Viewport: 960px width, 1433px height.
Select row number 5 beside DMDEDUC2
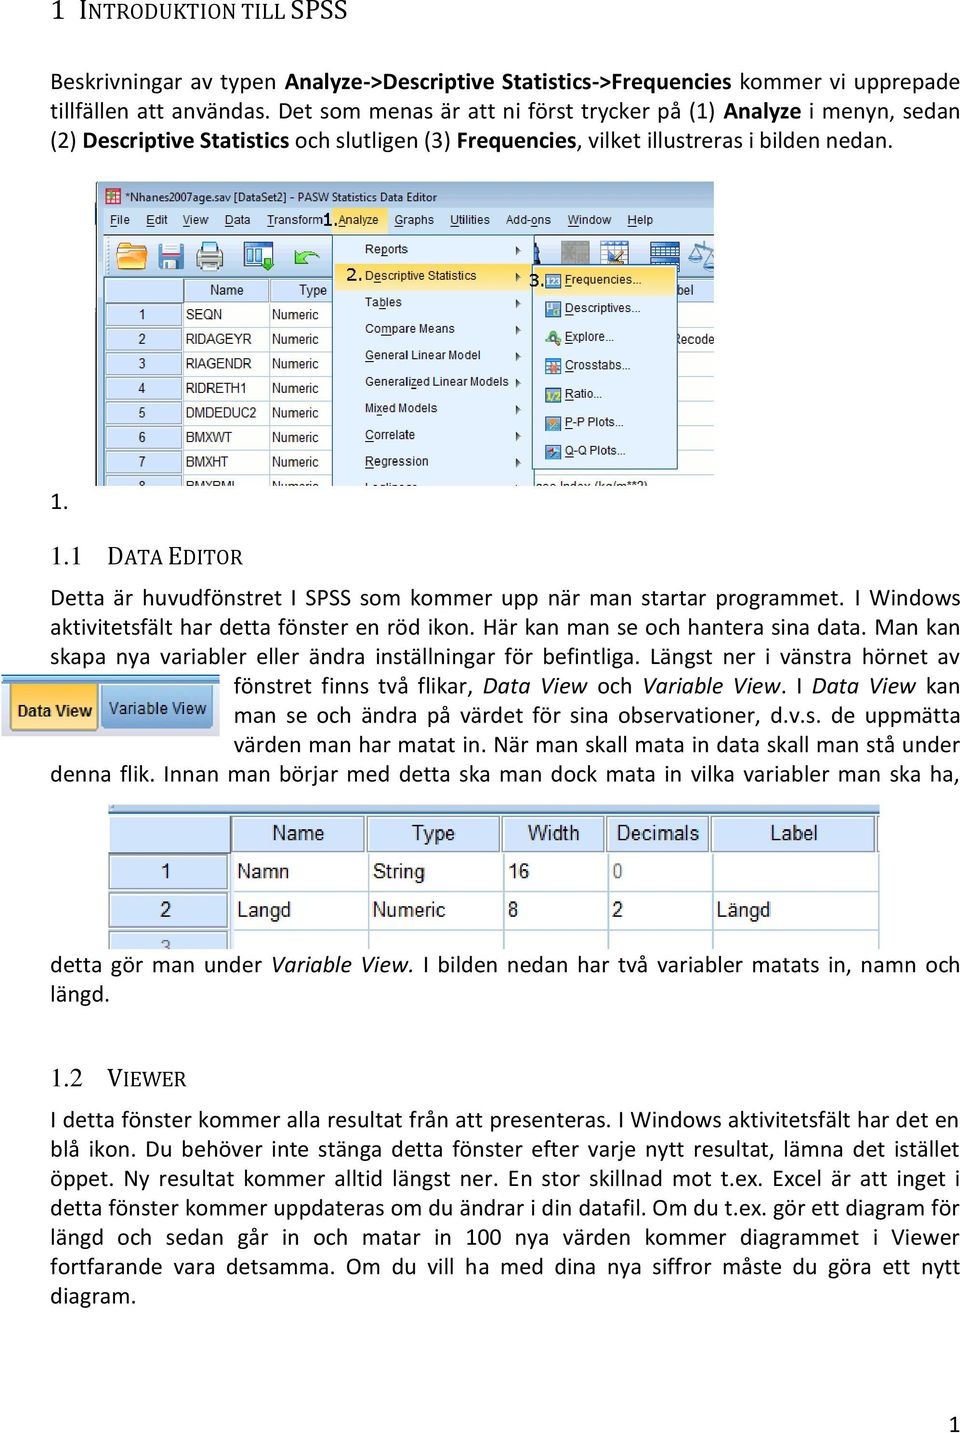[143, 412]
